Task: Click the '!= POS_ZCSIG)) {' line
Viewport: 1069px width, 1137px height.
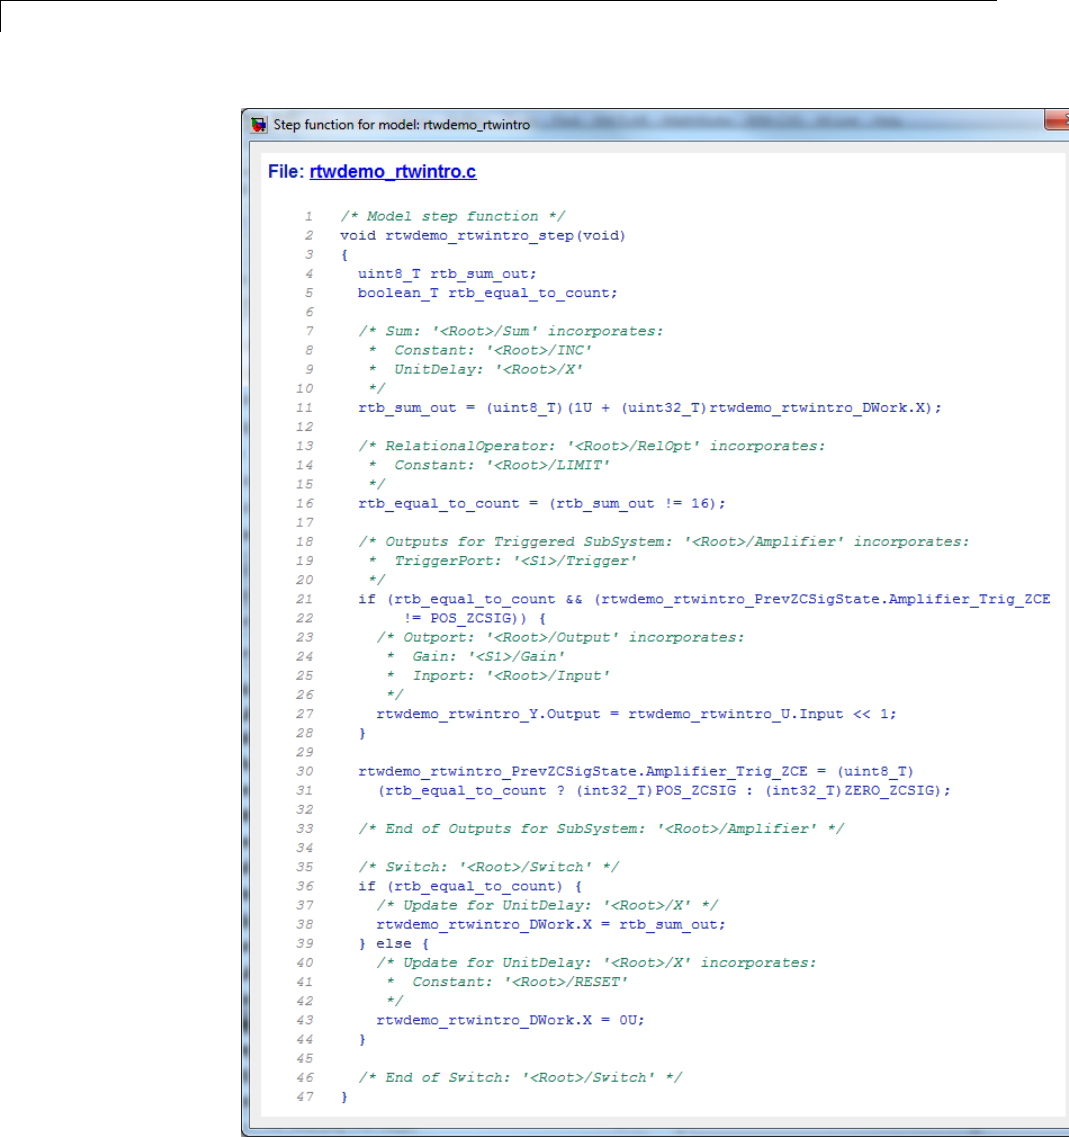Action: point(475,619)
